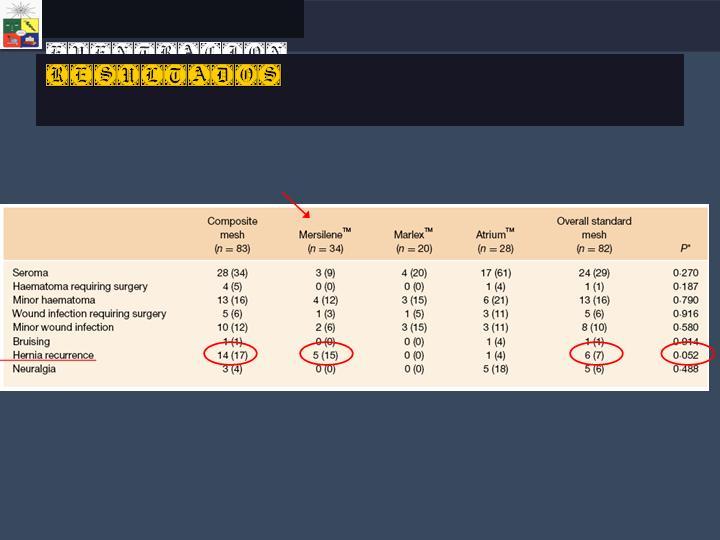This screenshot has width=720, height=540.
Task: Click the university crest logo
Action: (x=21, y=24)
